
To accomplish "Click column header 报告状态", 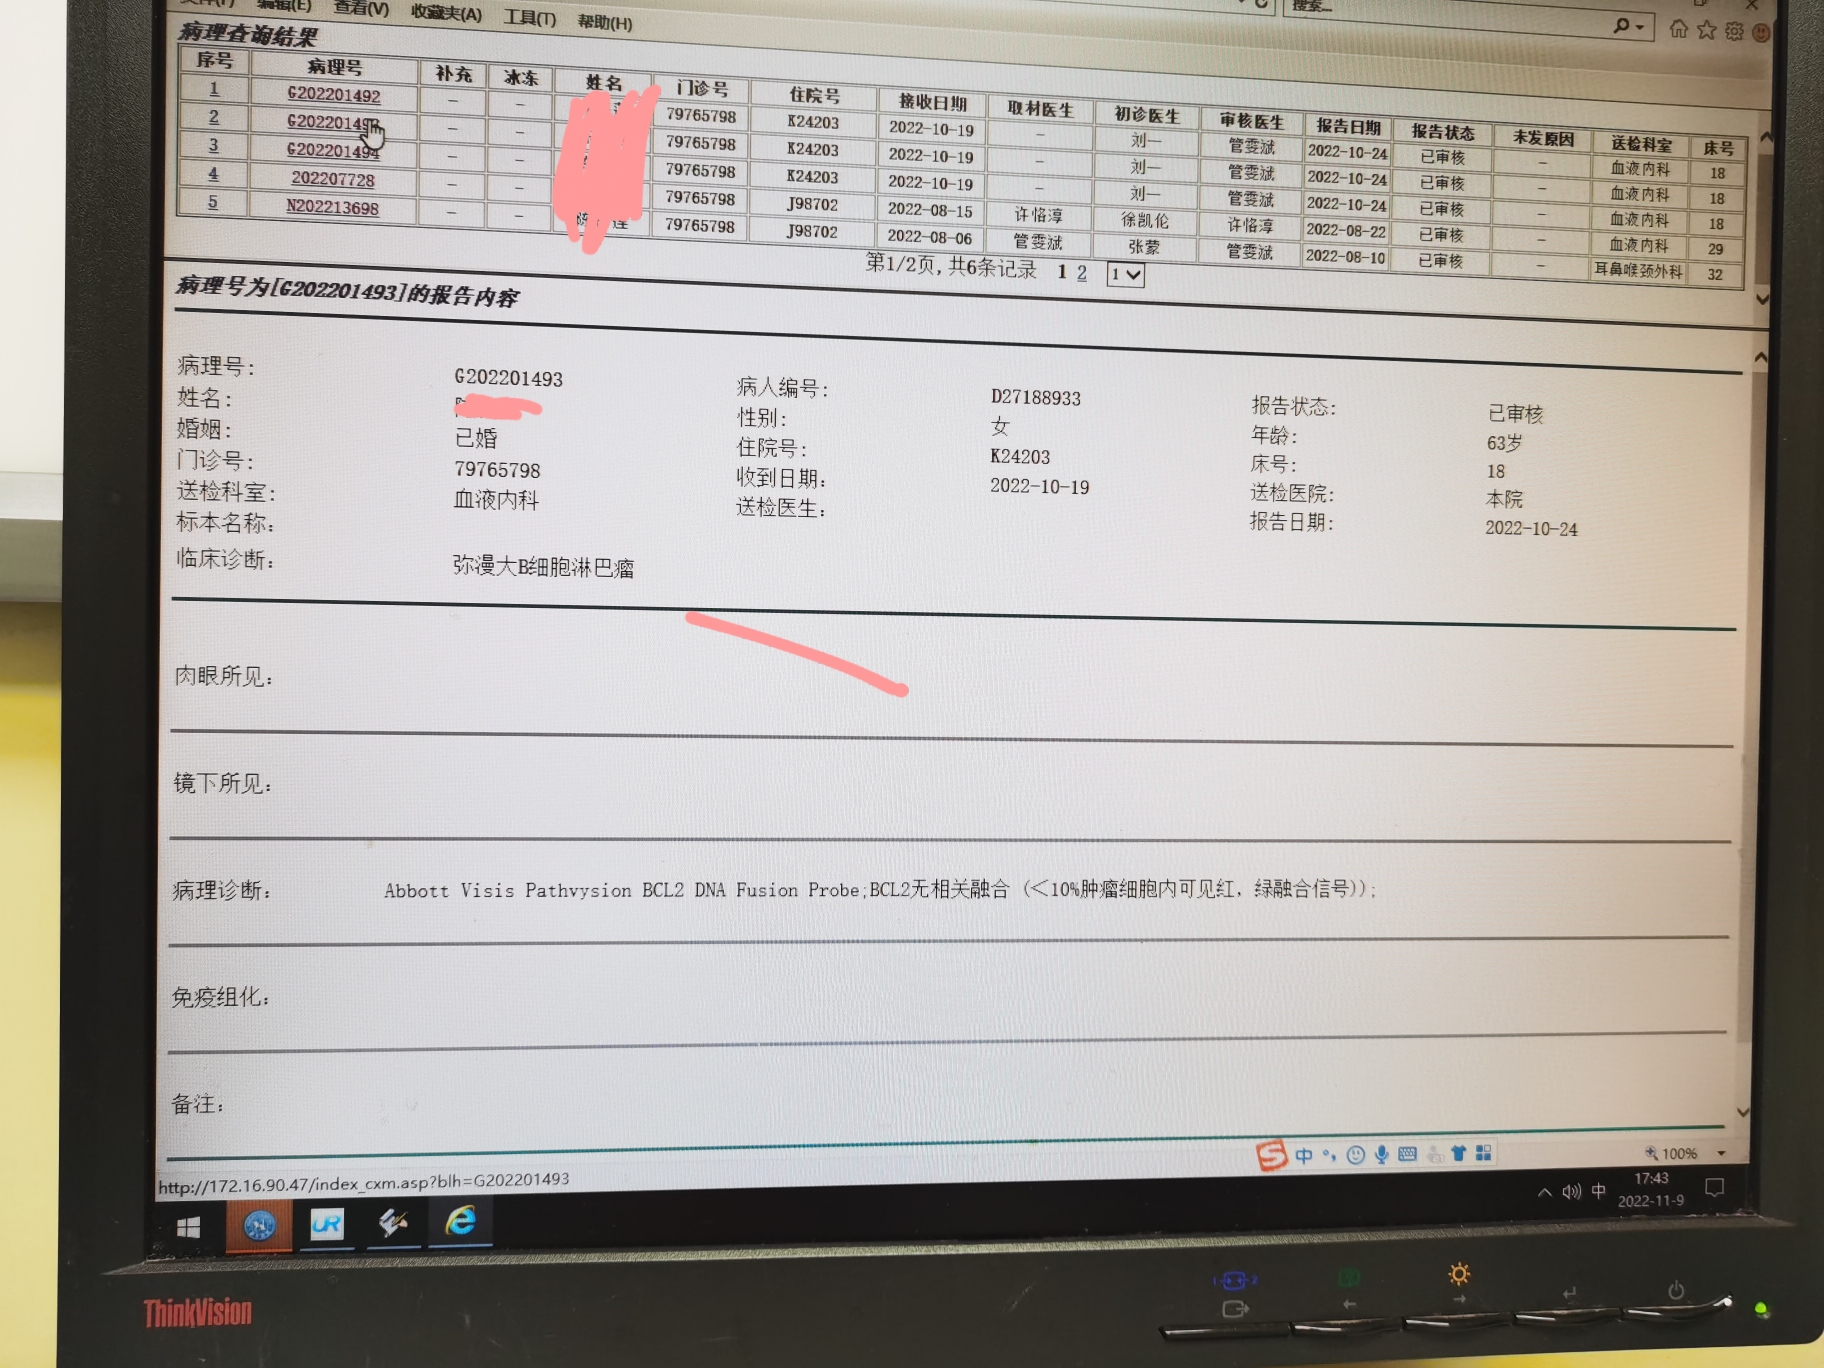I will click(x=1442, y=132).
